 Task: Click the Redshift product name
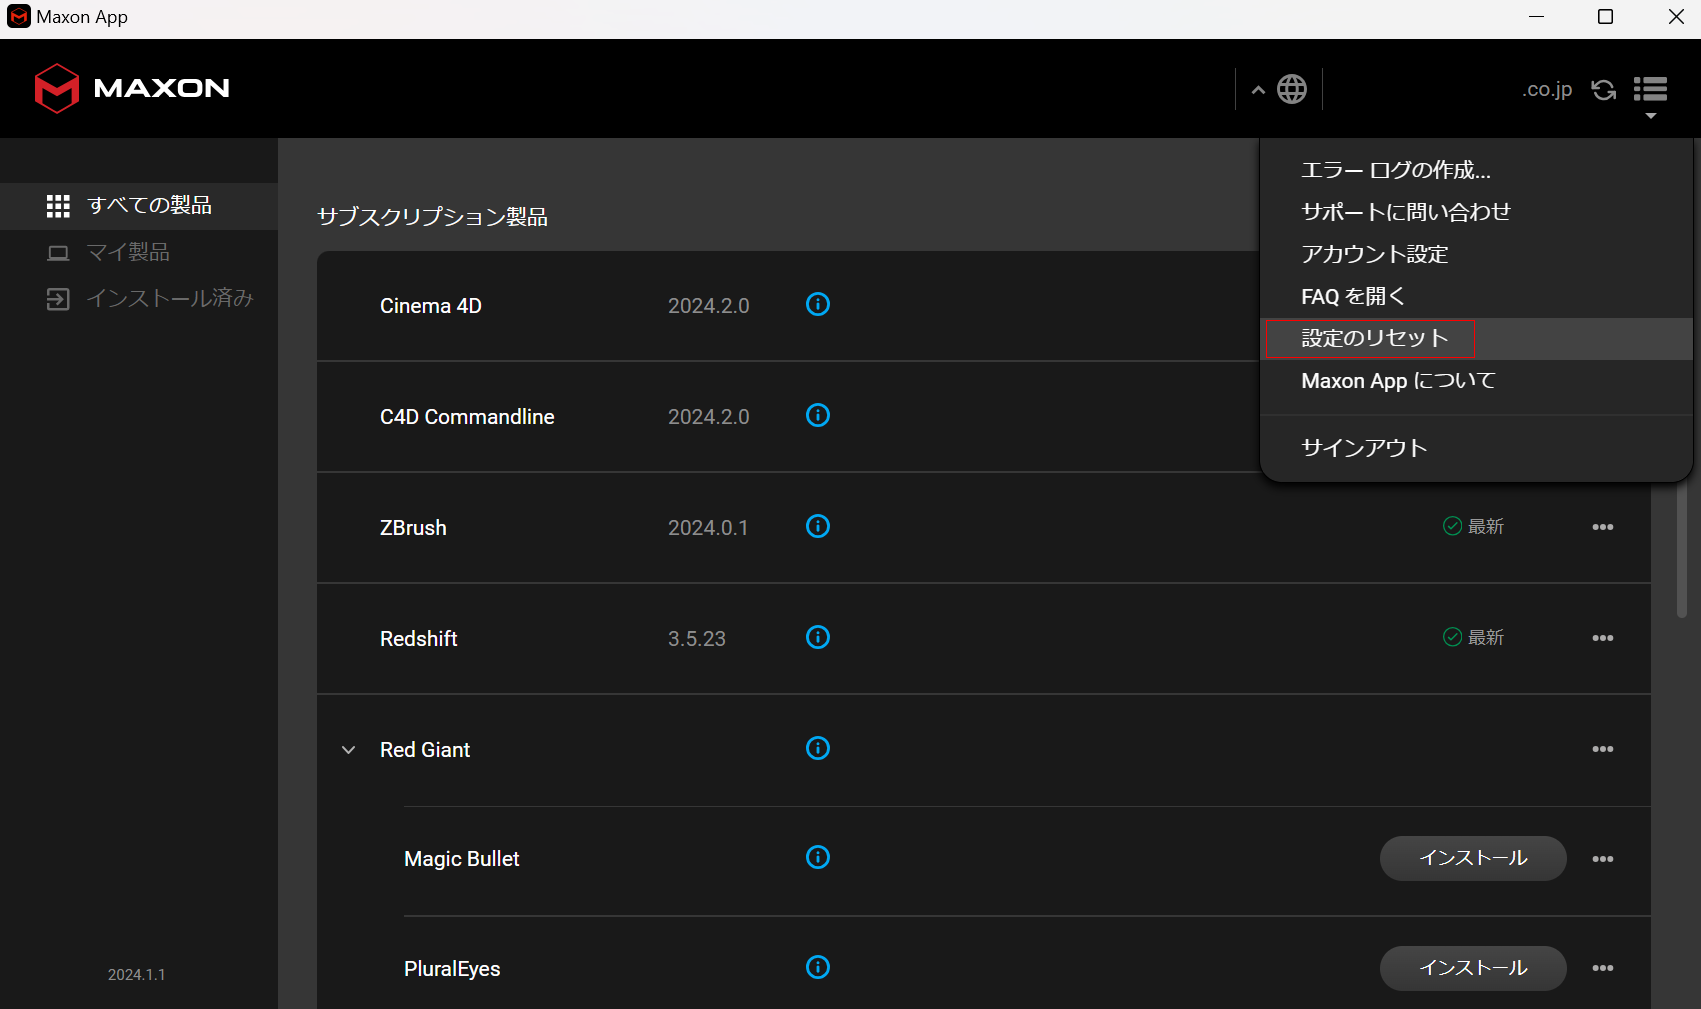click(x=418, y=639)
